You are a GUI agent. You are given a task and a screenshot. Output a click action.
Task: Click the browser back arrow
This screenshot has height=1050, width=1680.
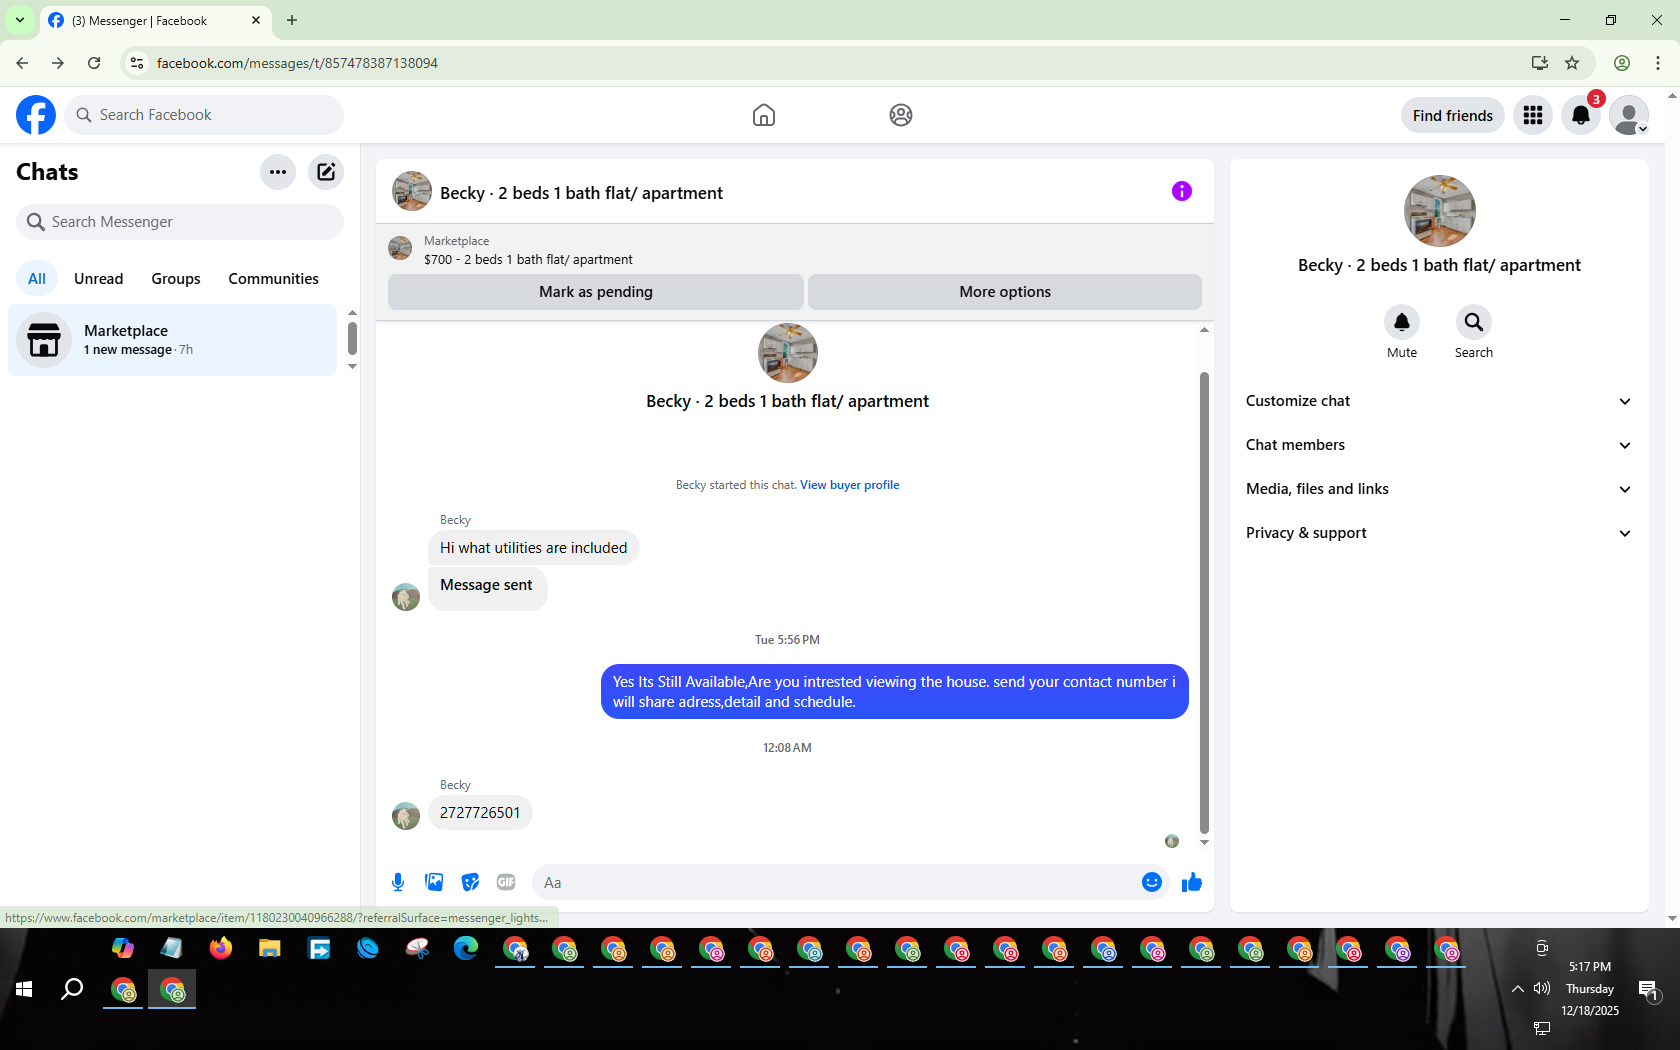(22, 63)
